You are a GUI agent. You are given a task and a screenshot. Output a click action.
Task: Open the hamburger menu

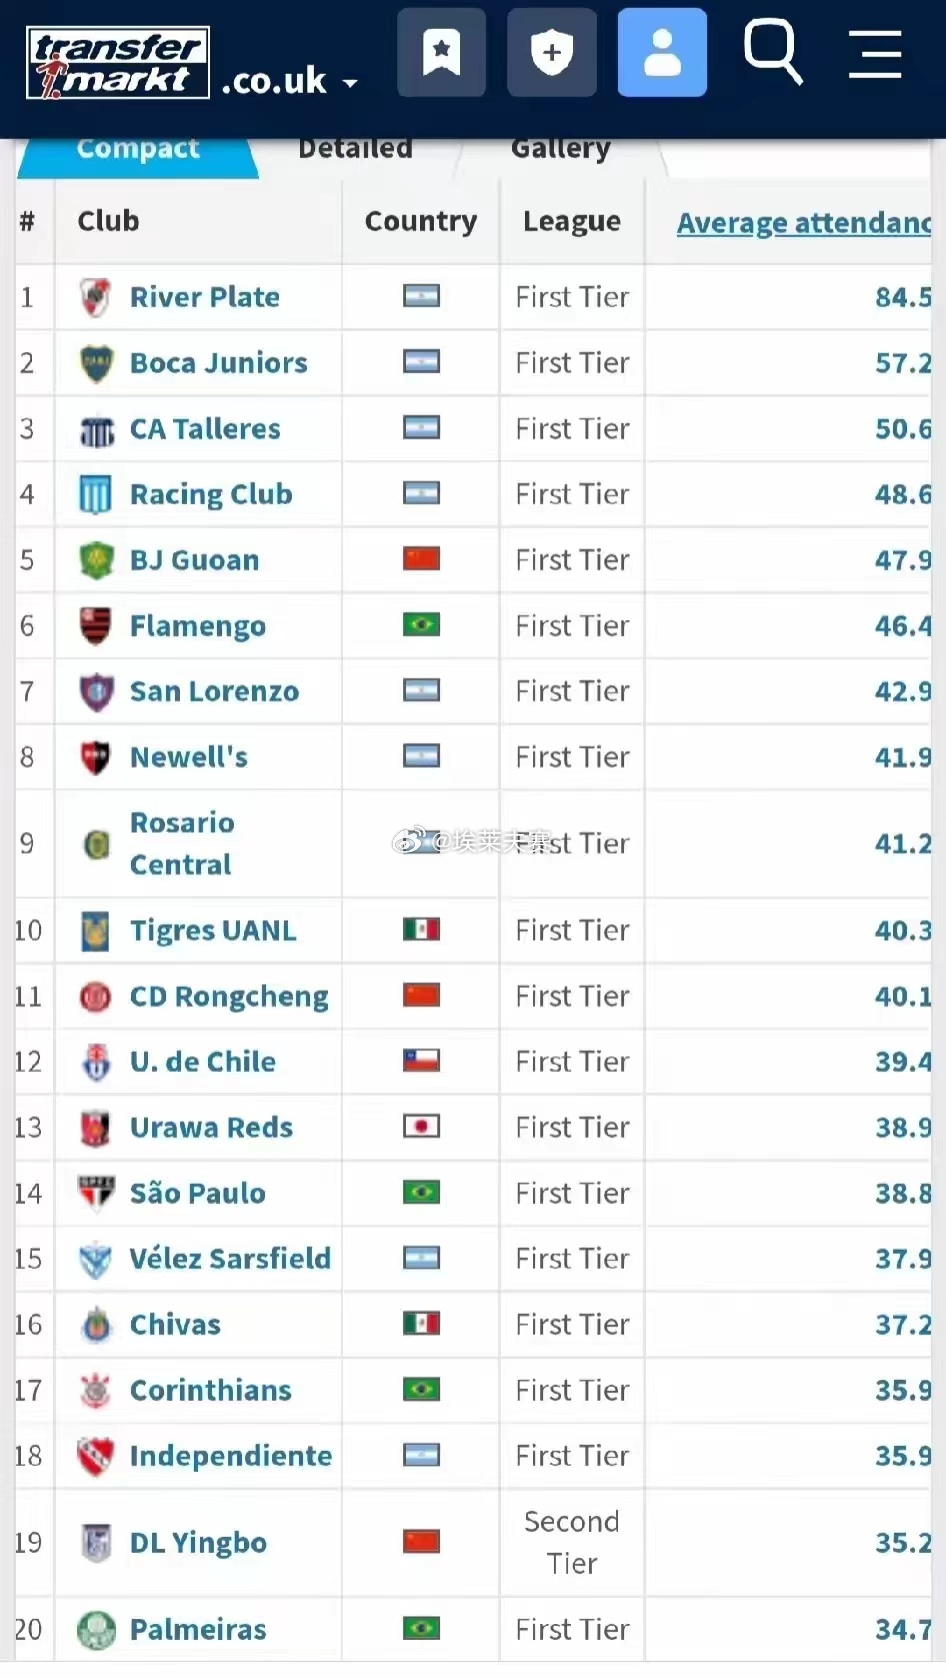pos(875,53)
